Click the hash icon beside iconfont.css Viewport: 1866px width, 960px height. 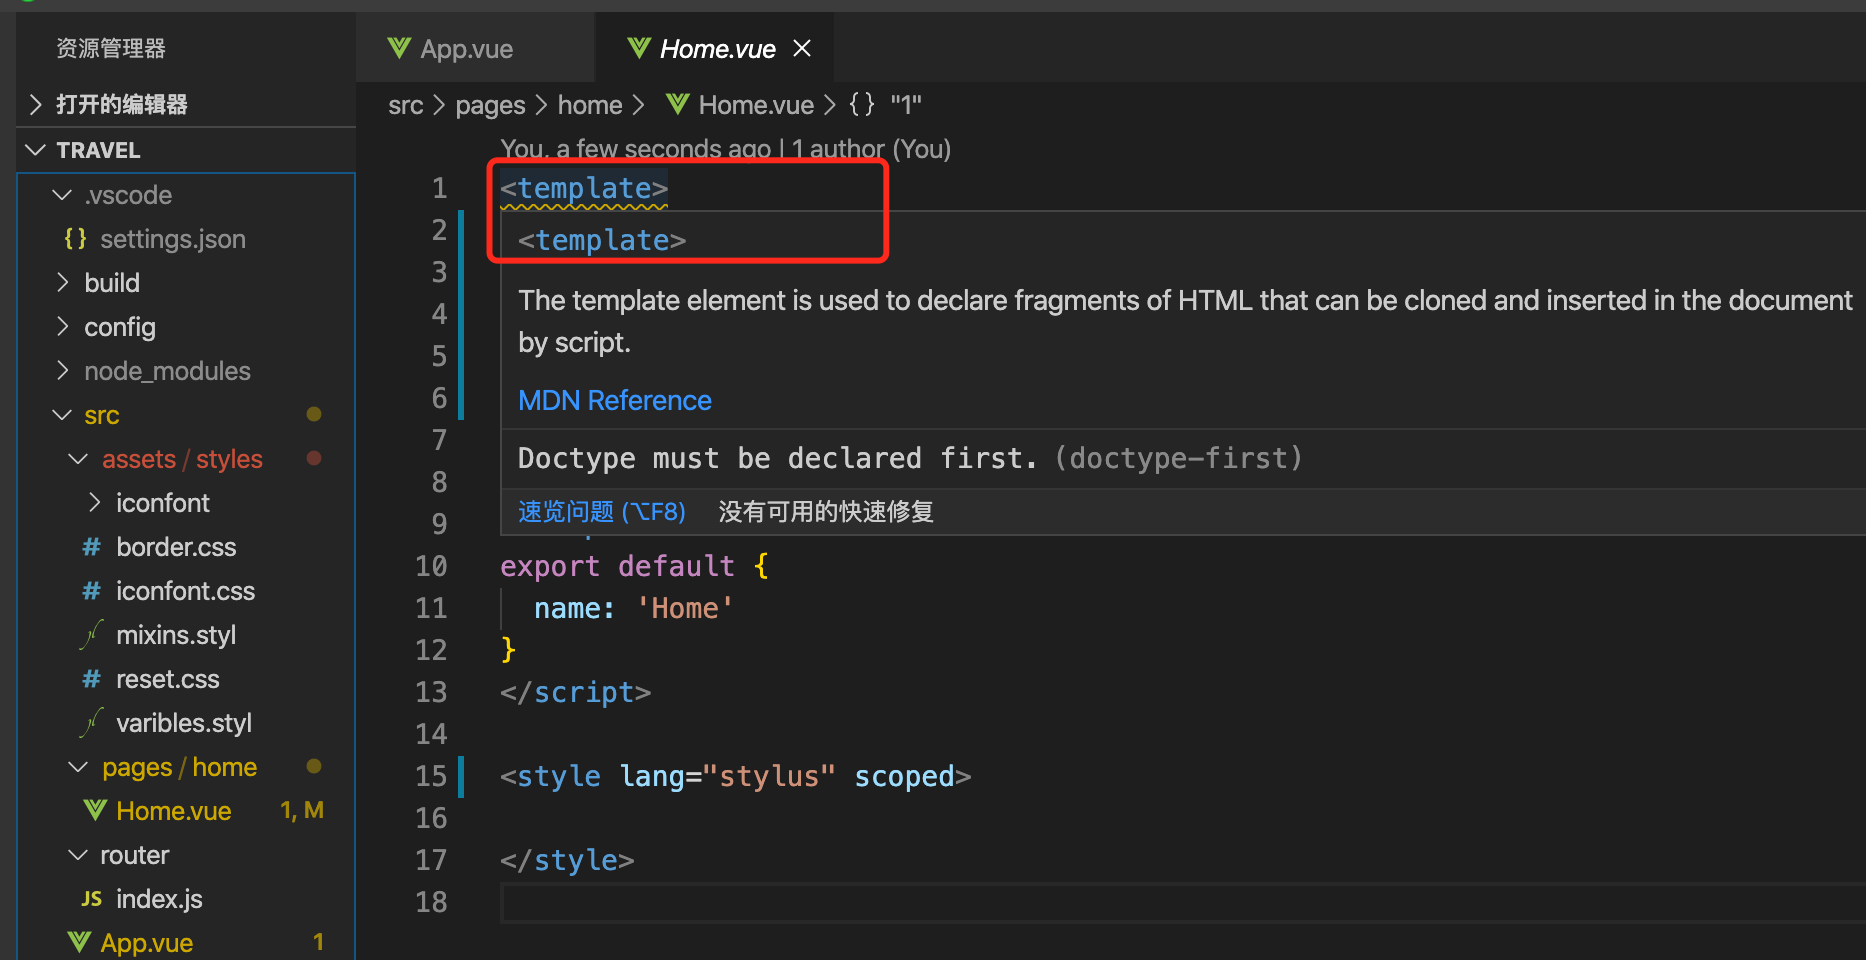click(91, 591)
